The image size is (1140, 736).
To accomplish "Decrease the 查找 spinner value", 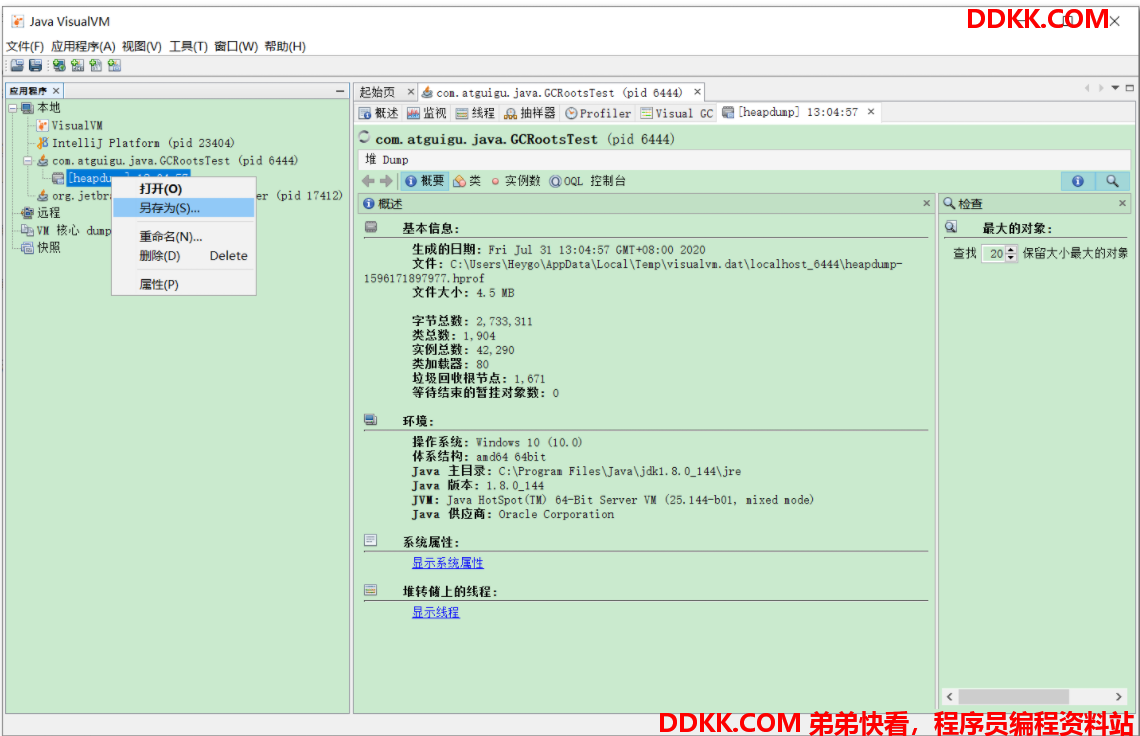I will [1011, 257].
